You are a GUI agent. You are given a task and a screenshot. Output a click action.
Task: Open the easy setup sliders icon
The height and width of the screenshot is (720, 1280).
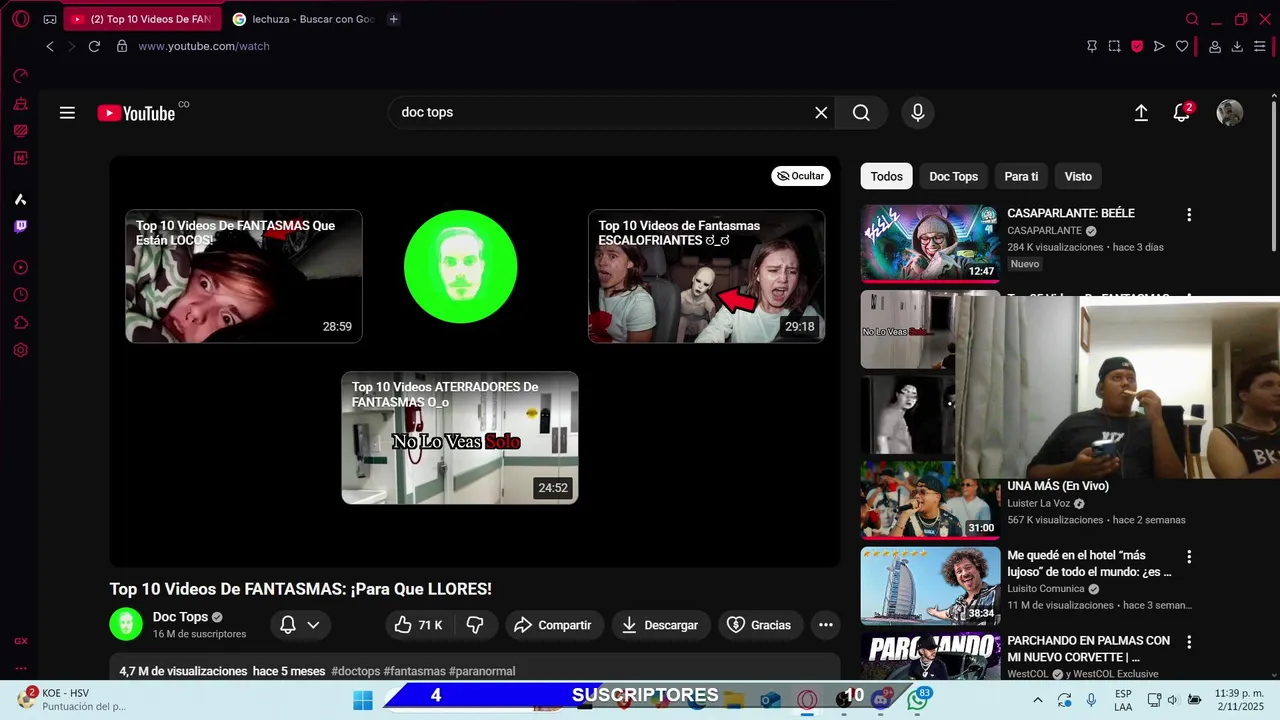tap(1260, 46)
